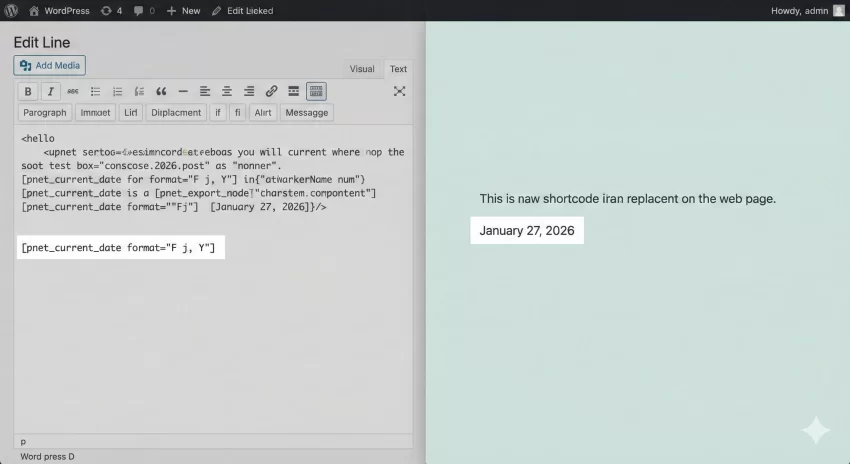Insert a bulleted list
The height and width of the screenshot is (464, 850).
95,92
